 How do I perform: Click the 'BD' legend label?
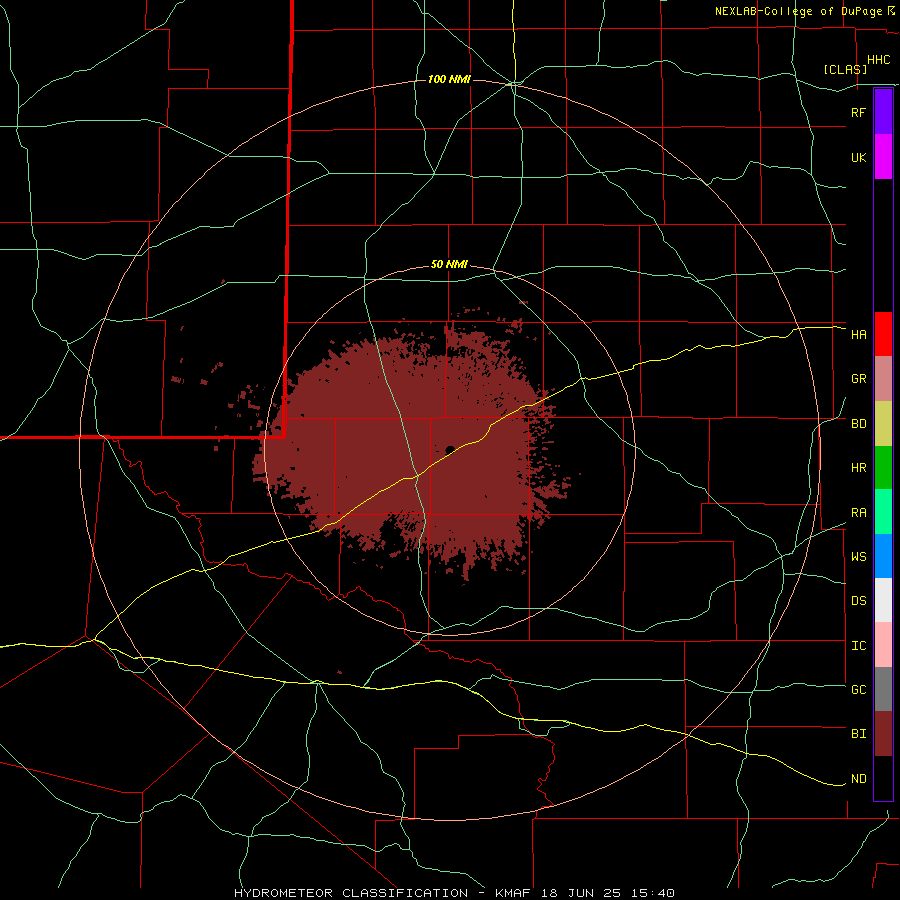(x=859, y=424)
